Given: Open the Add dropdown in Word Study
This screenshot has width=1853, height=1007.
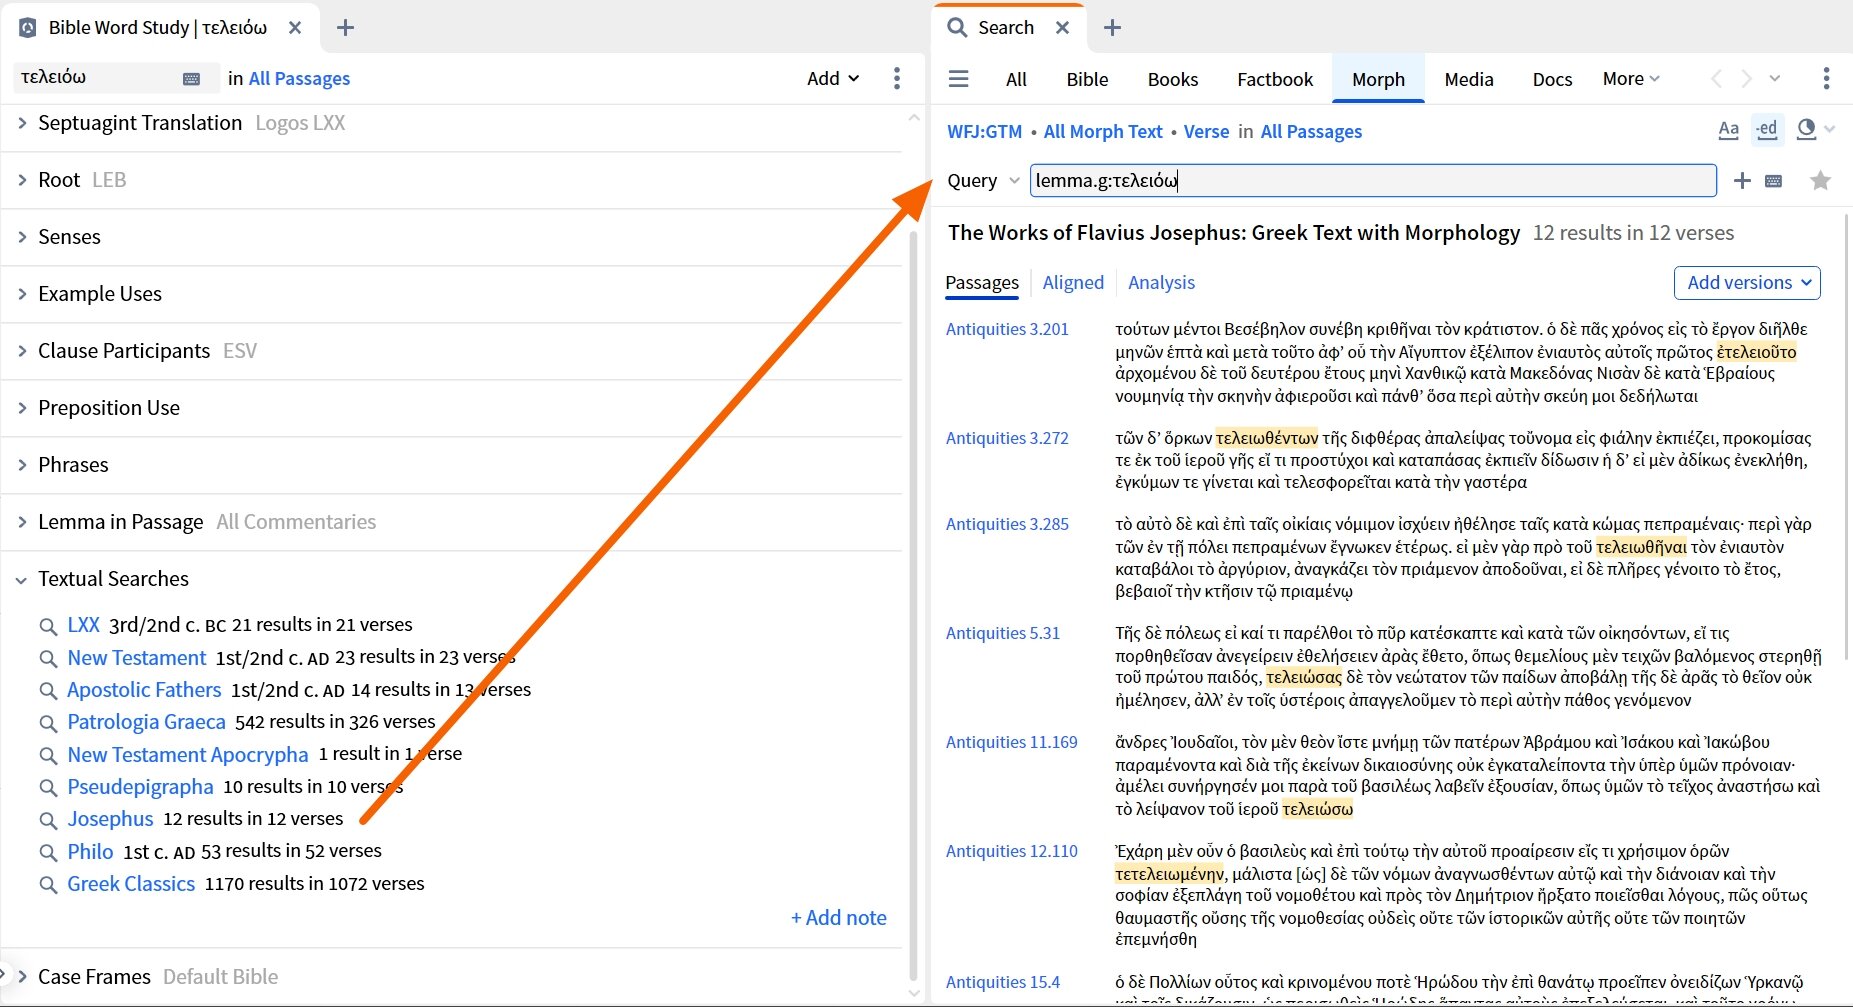Looking at the screenshot, I should coord(833,78).
